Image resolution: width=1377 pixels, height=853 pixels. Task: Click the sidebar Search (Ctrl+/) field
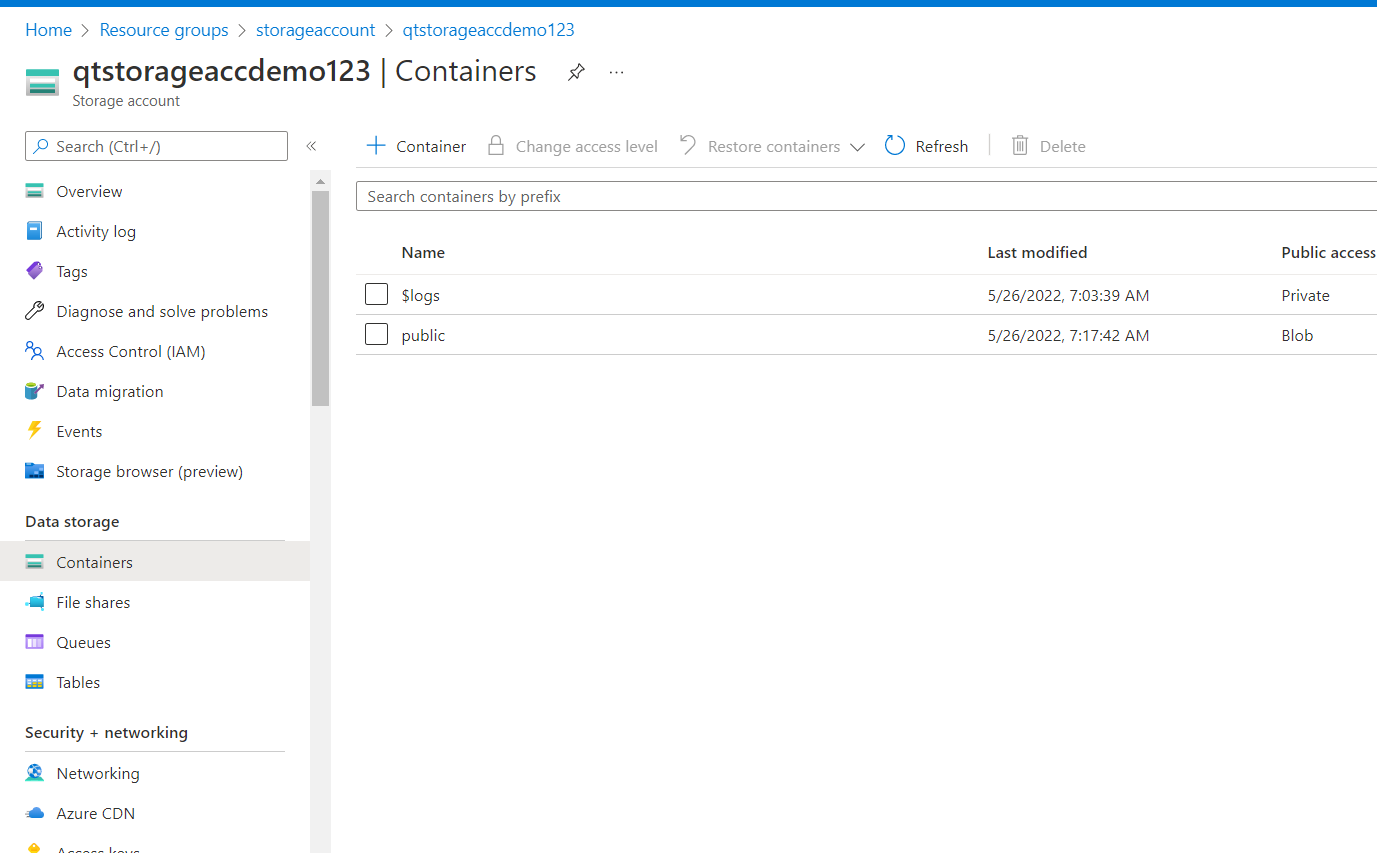[156, 146]
